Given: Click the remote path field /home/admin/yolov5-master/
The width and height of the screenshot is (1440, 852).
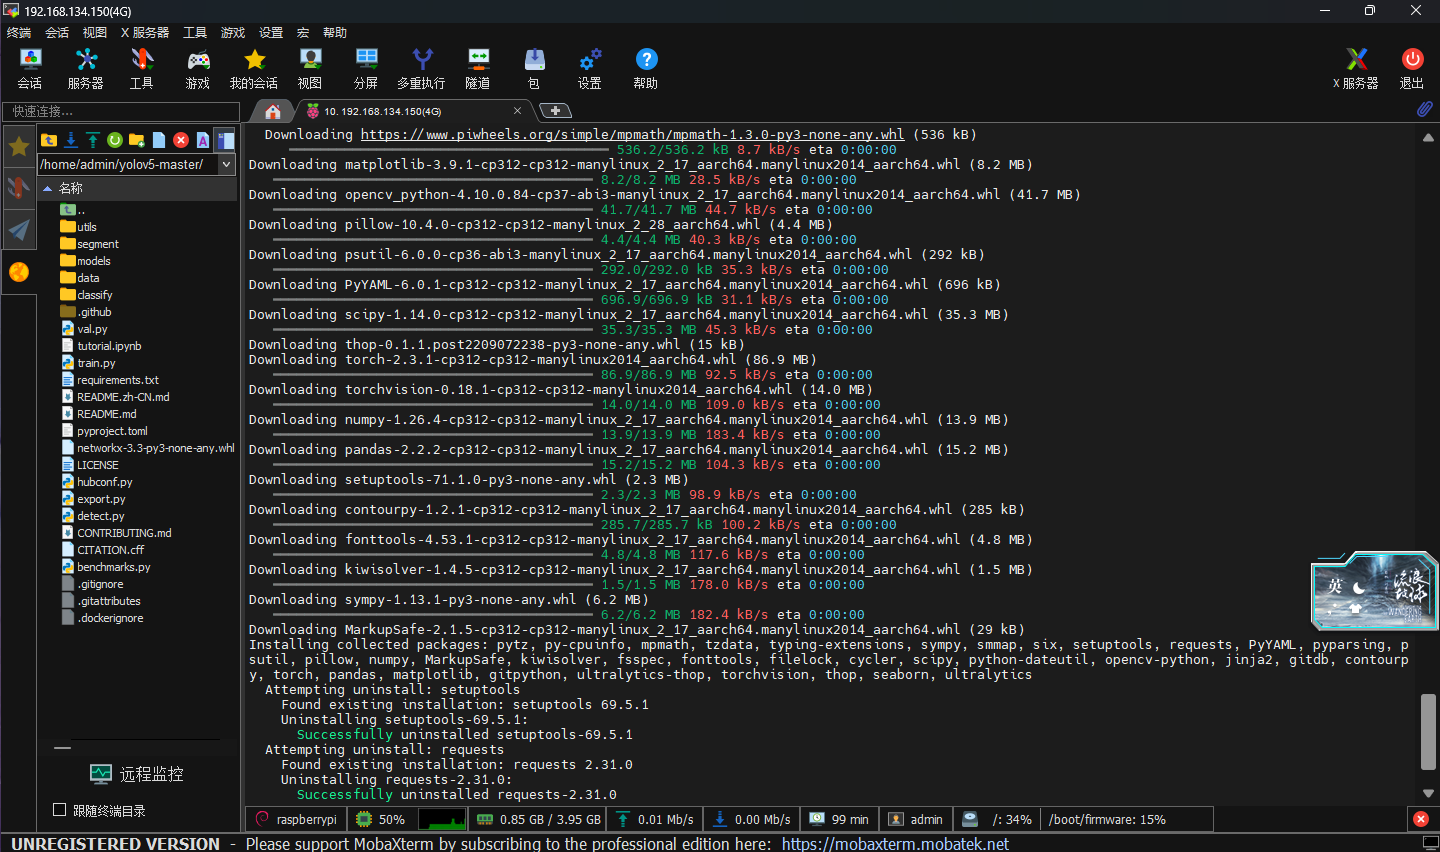Looking at the screenshot, I should (128, 164).
